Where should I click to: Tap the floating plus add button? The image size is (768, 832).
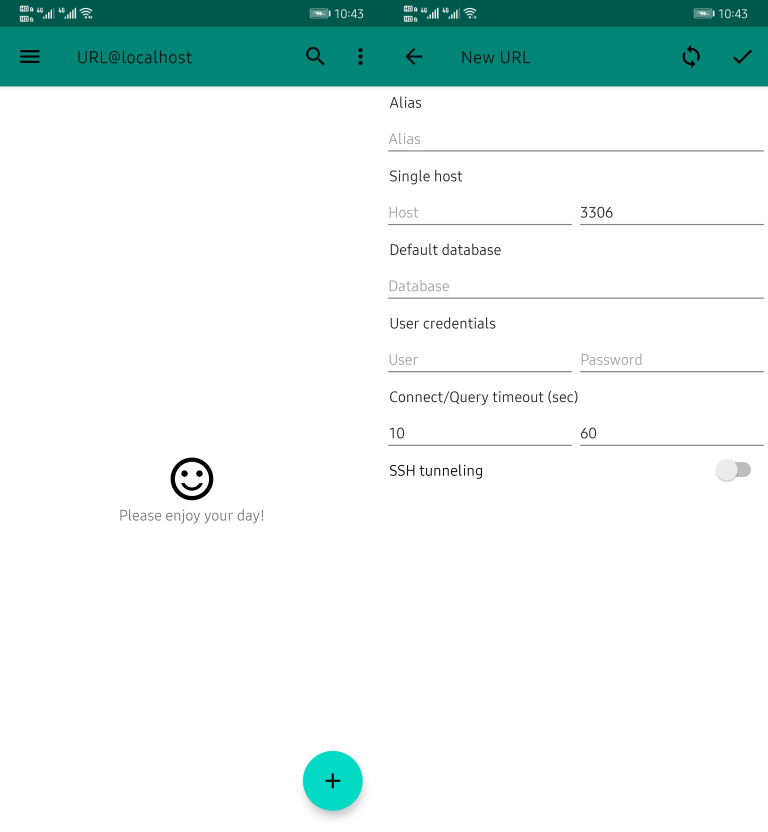[333, 781]
